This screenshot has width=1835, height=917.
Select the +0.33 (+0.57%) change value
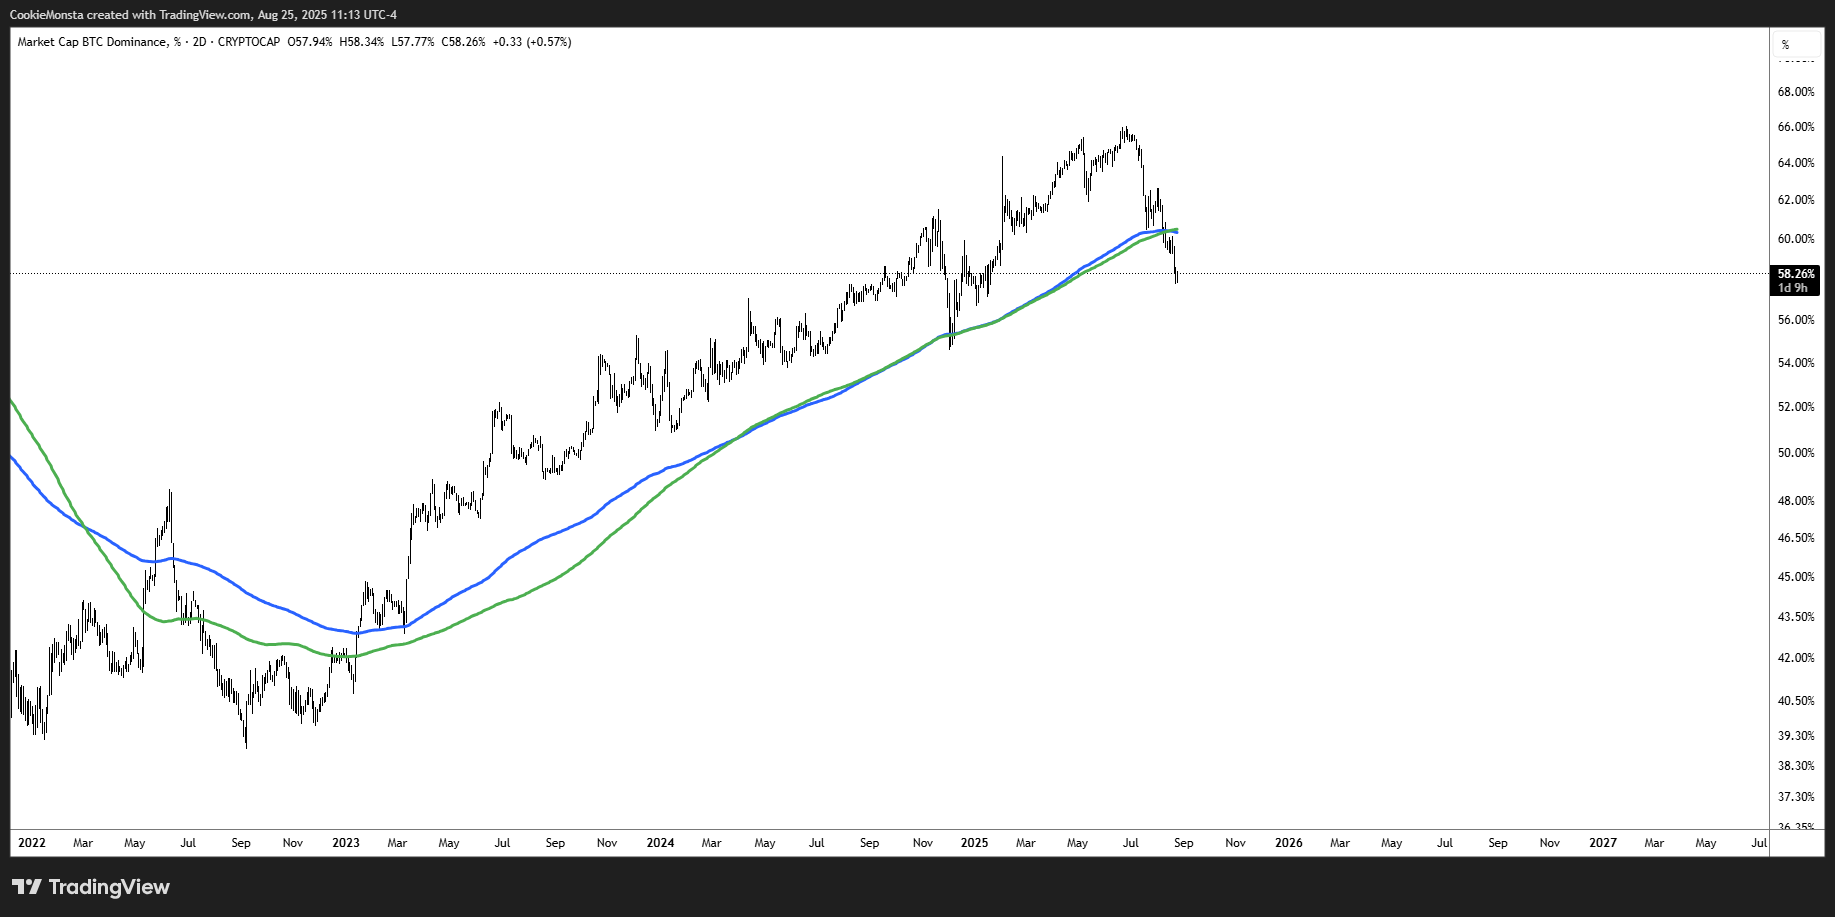coord(532,42)
